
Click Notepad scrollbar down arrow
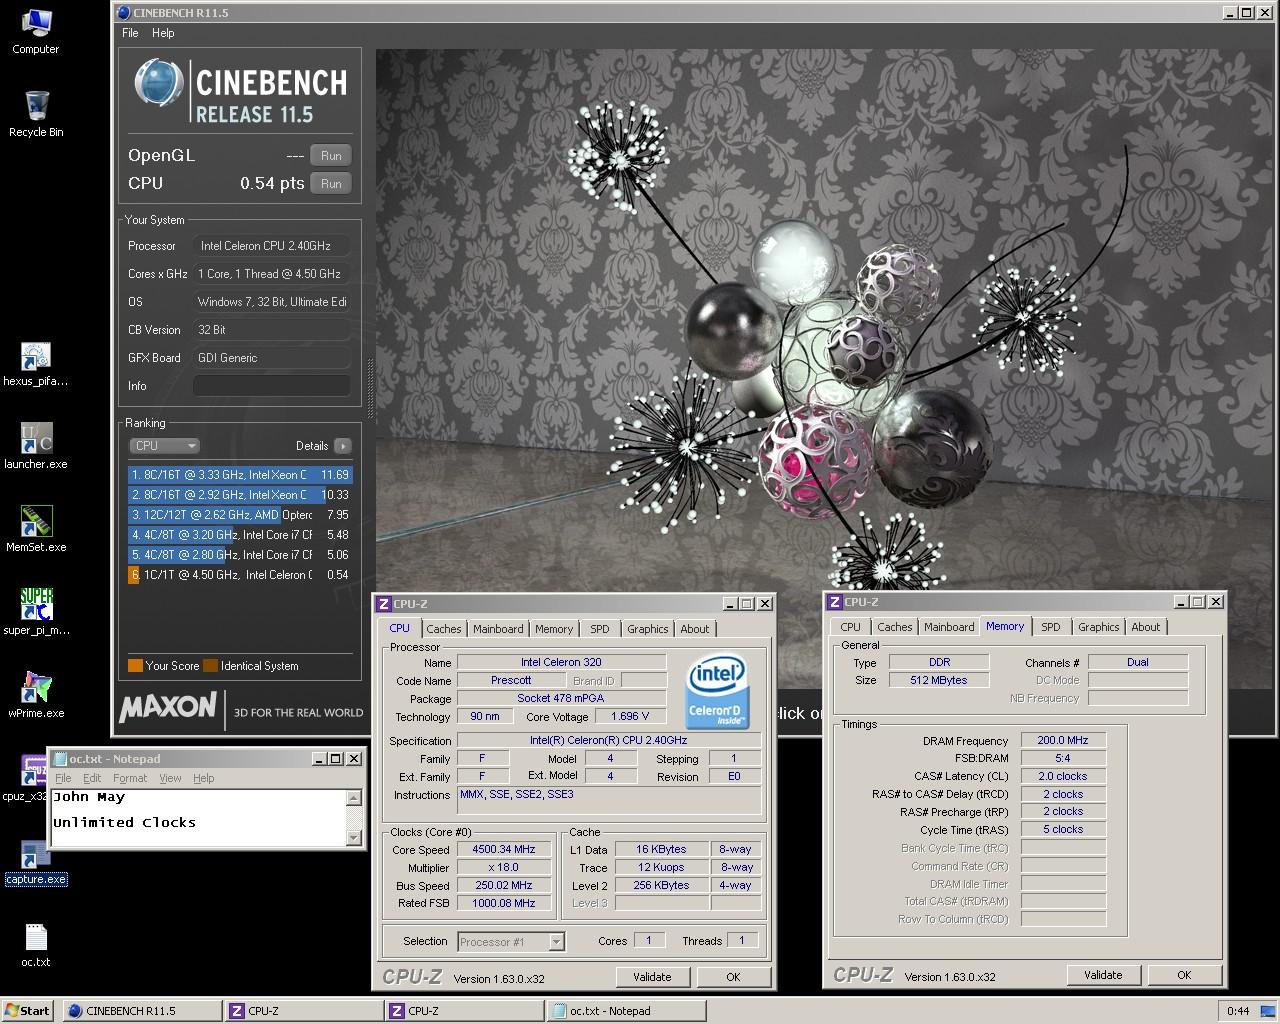tap(353, 838)
